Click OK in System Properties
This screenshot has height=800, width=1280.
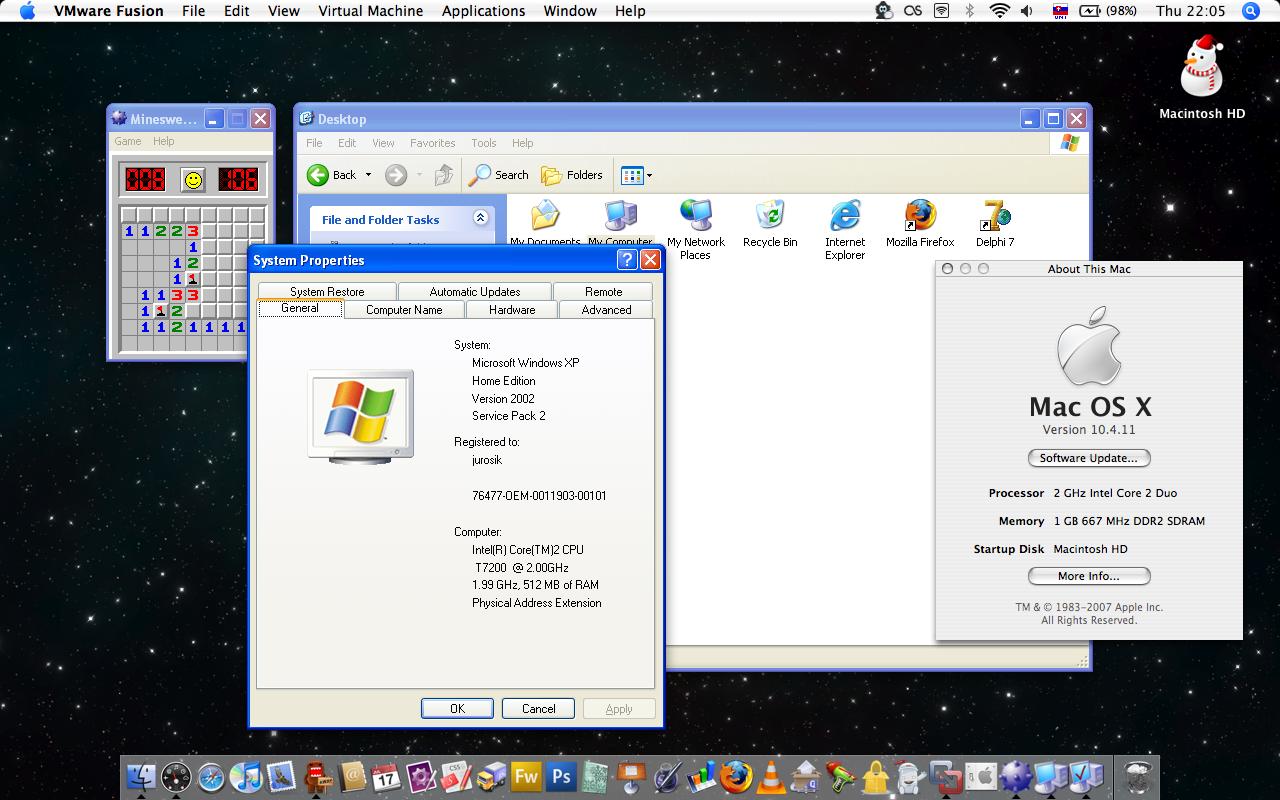(x=457, y=708)
